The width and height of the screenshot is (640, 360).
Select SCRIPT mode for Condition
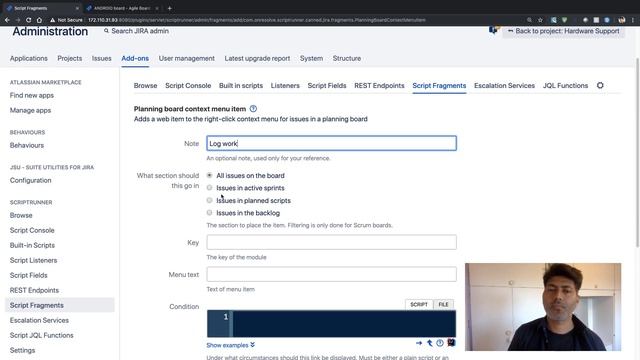(419, 304)
